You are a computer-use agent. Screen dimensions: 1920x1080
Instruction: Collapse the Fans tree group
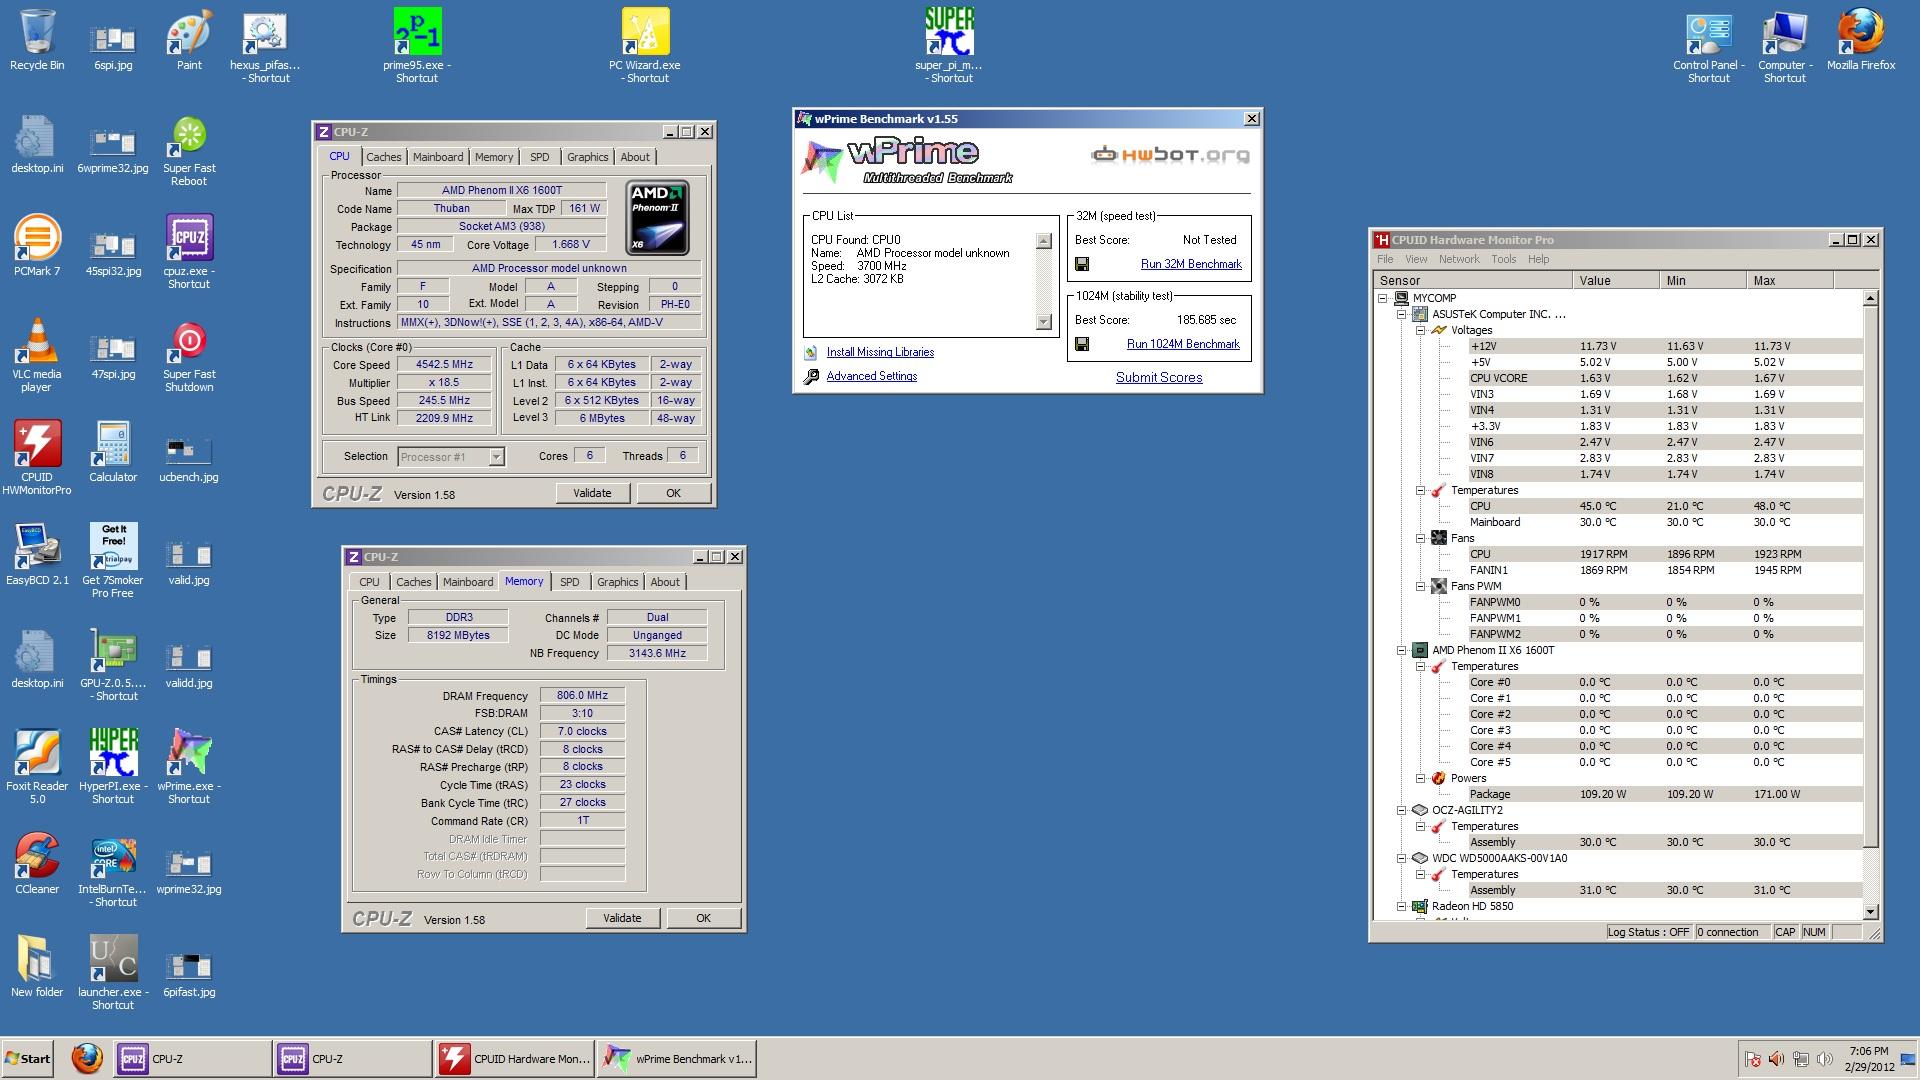tap(1421, 538)
